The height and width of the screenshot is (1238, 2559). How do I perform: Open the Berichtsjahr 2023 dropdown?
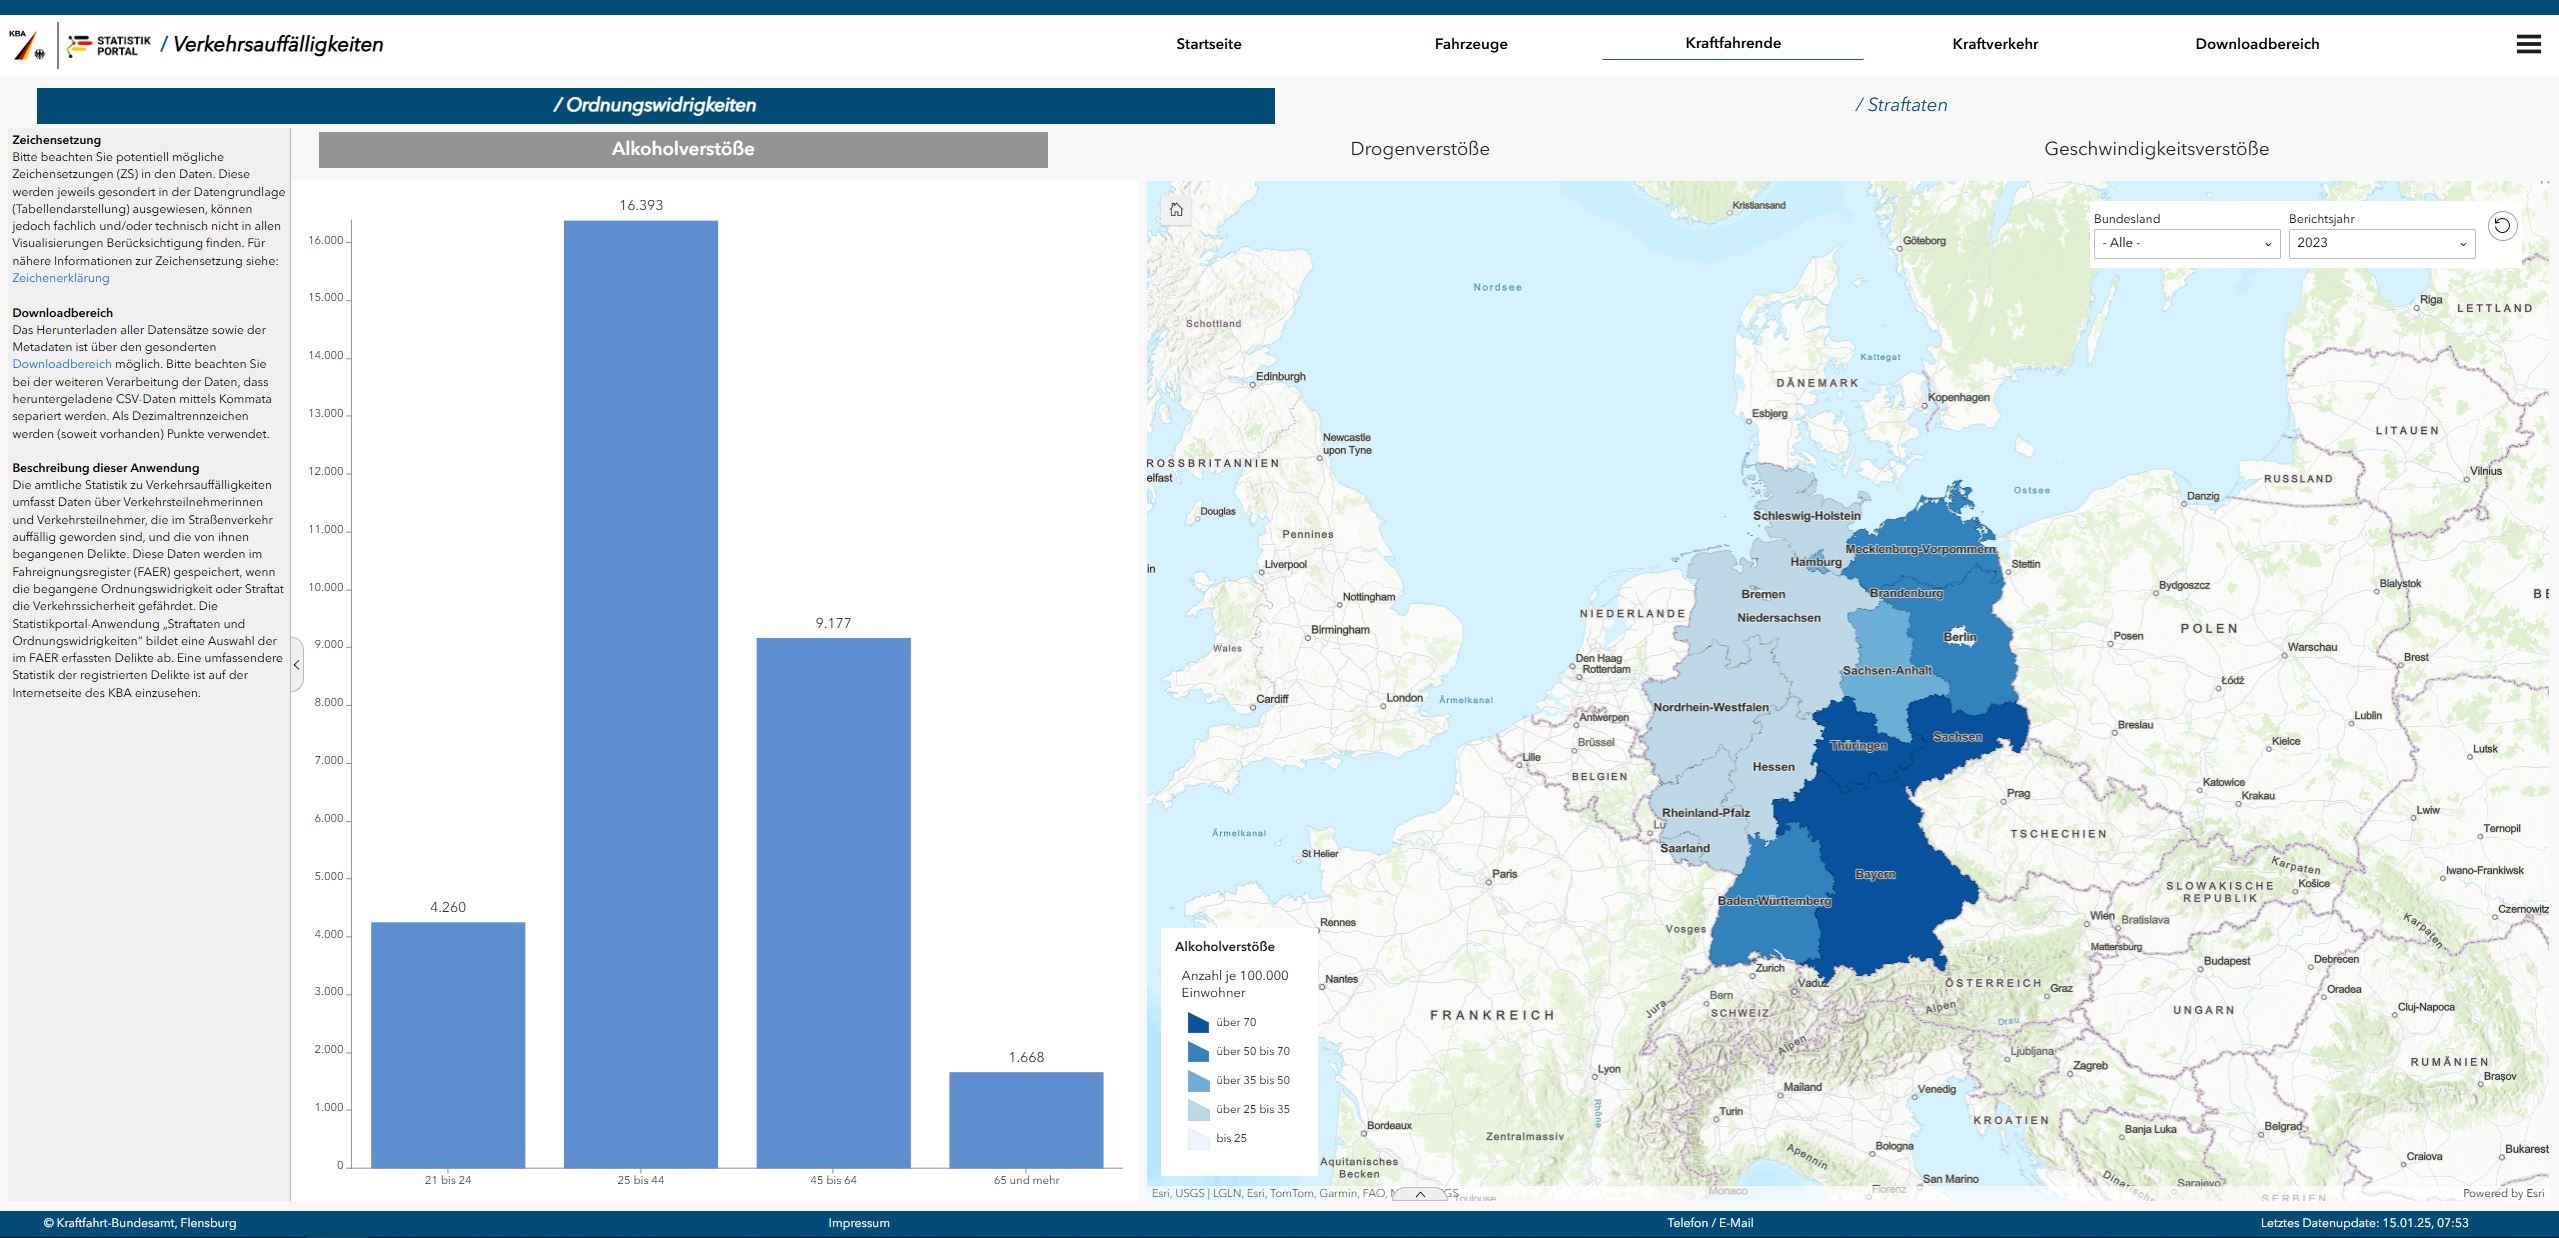2381,243
